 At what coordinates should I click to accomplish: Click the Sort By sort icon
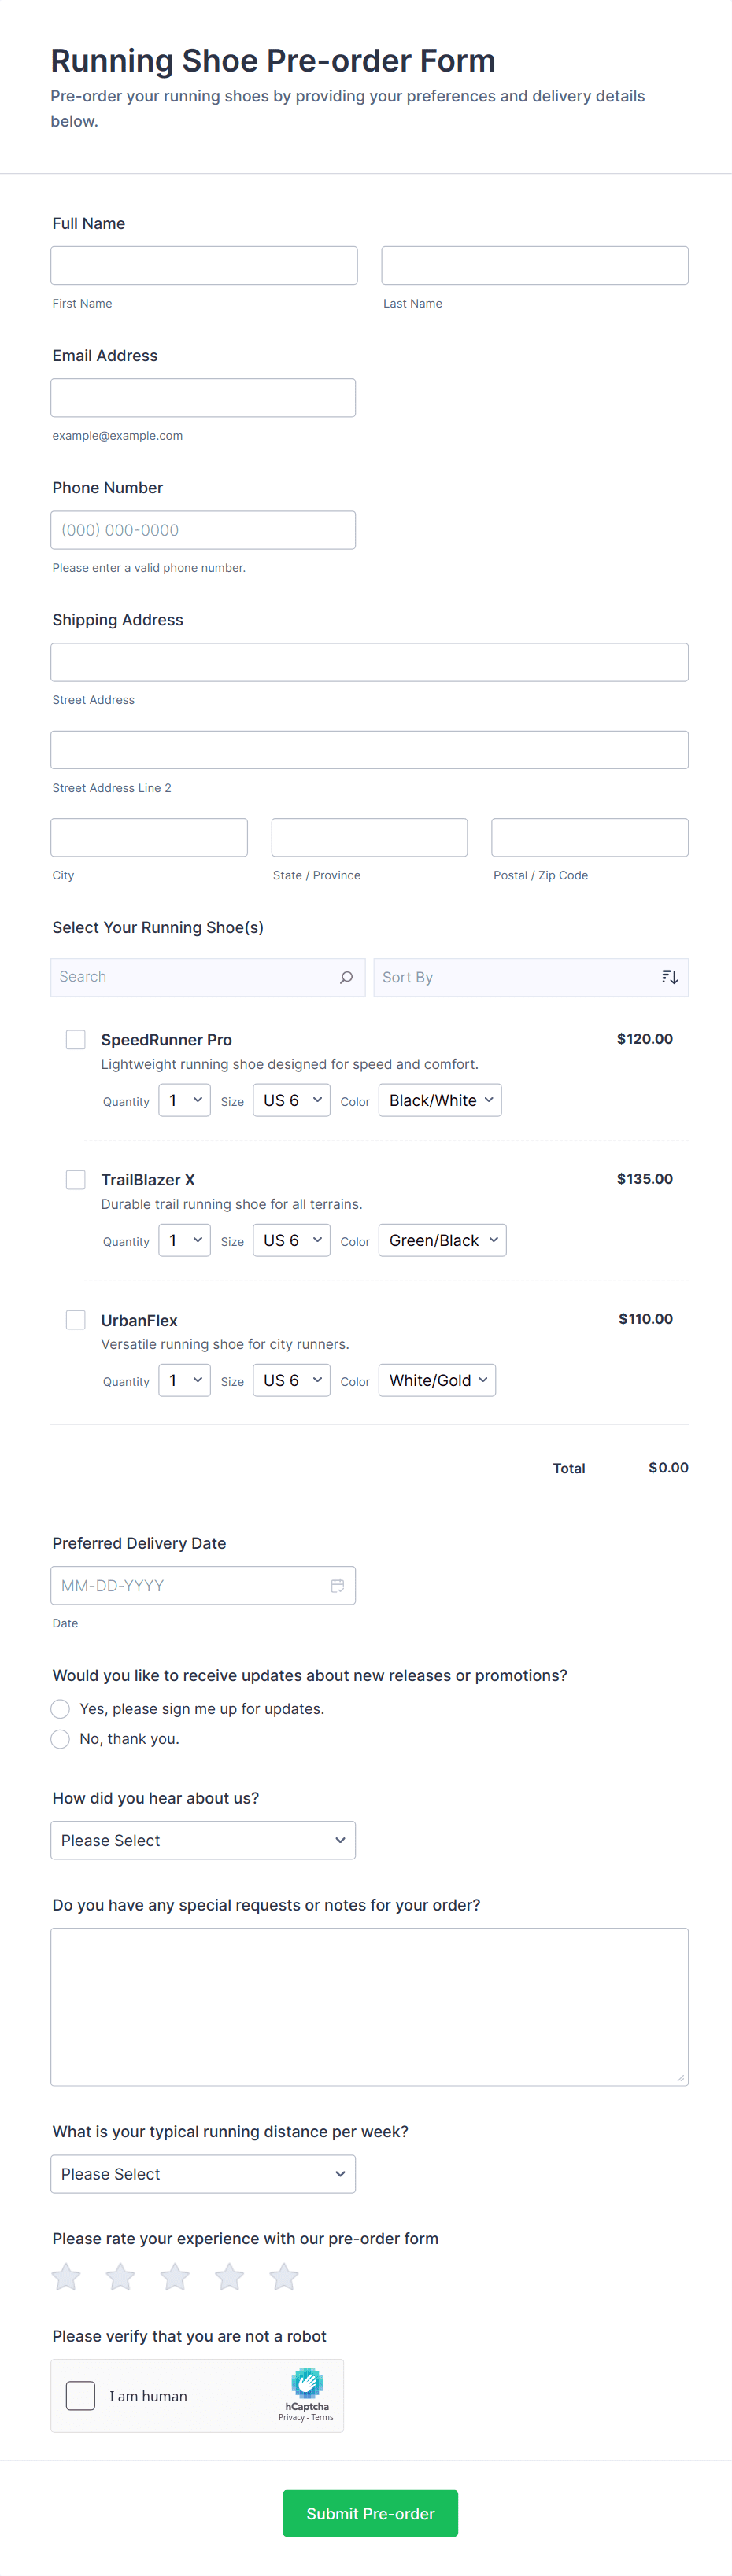tap(669, 977)
